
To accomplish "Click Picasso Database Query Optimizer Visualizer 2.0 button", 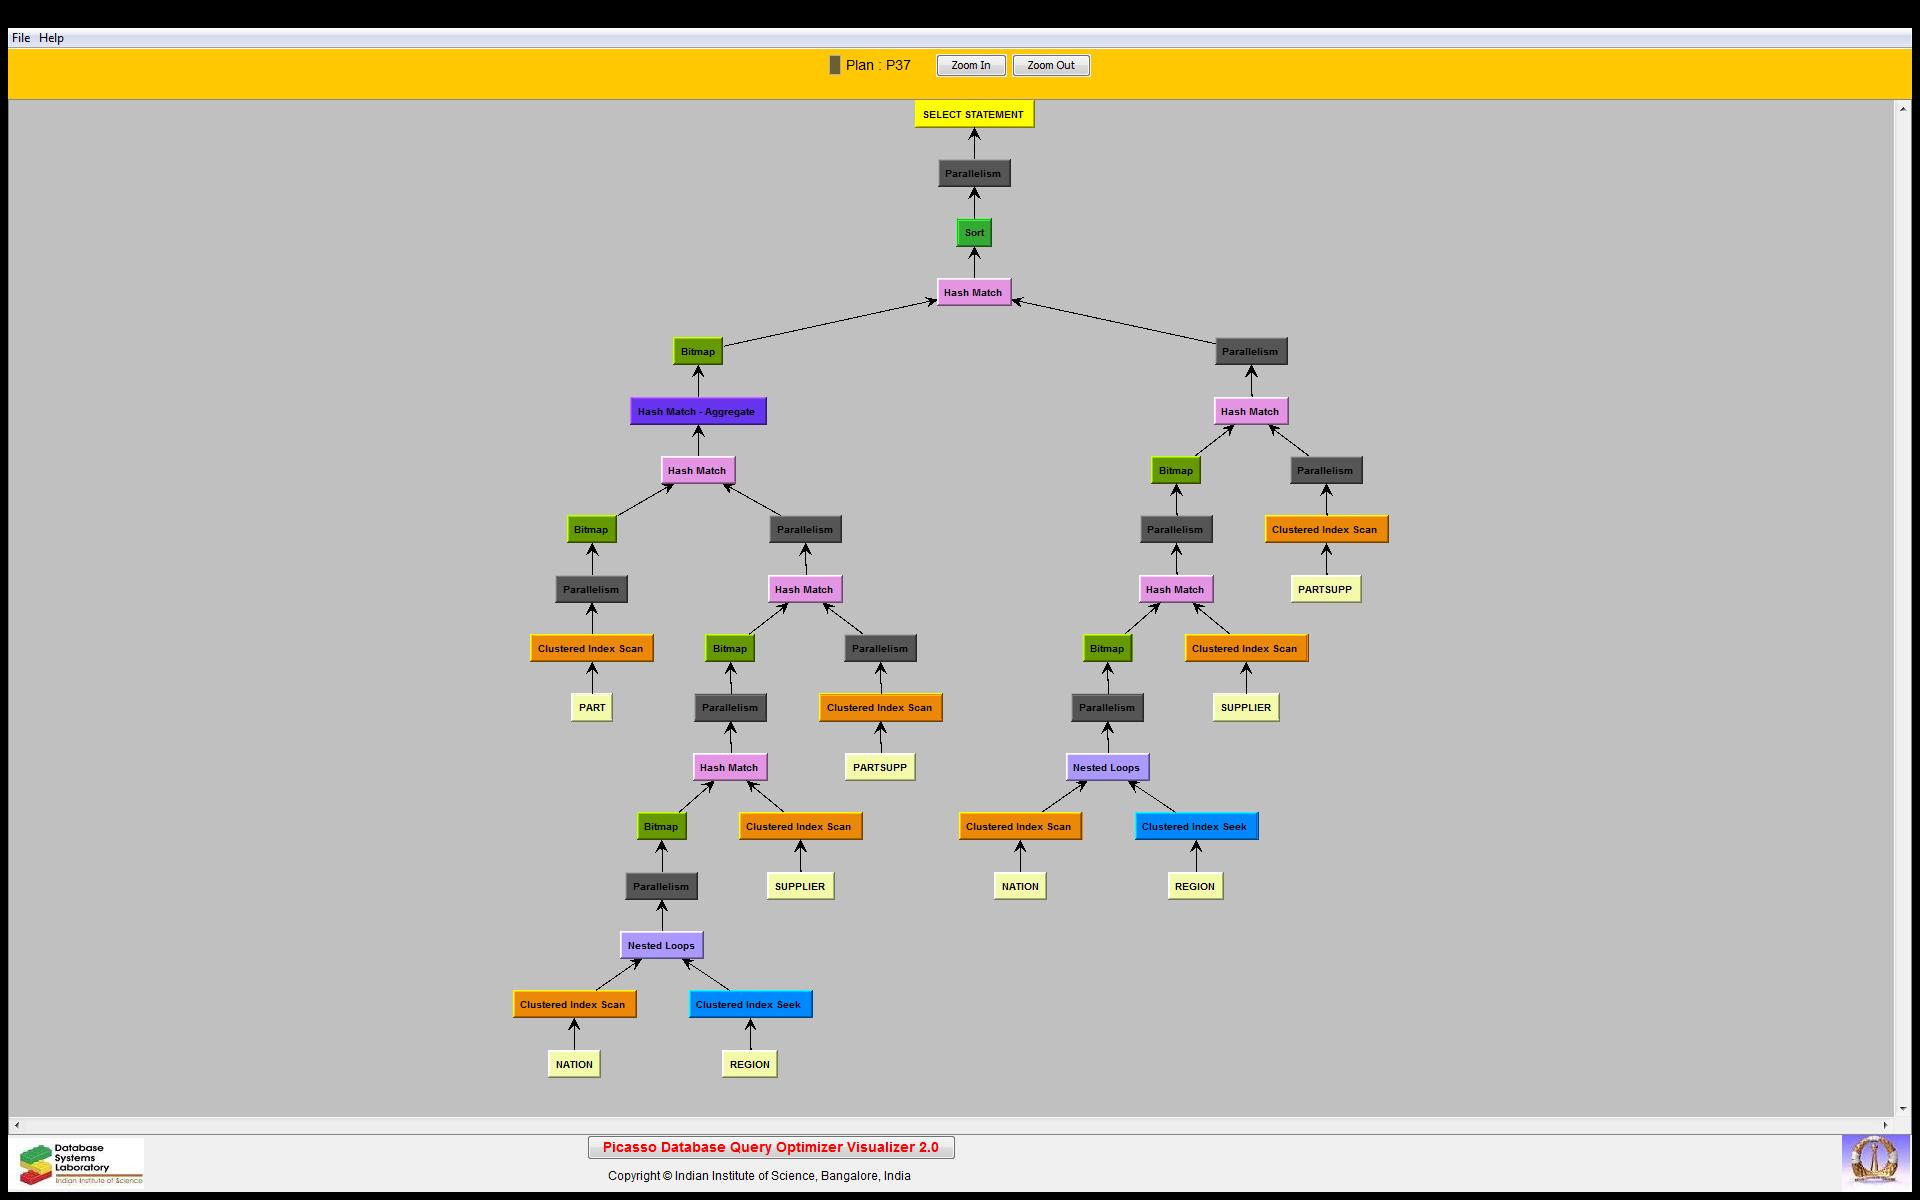I will point(771,1147).
